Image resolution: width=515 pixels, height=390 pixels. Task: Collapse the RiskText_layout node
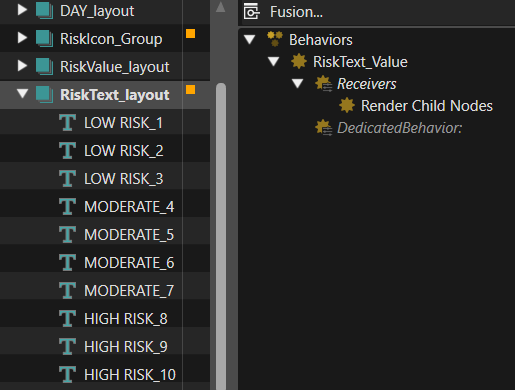[x=22, y=94]
